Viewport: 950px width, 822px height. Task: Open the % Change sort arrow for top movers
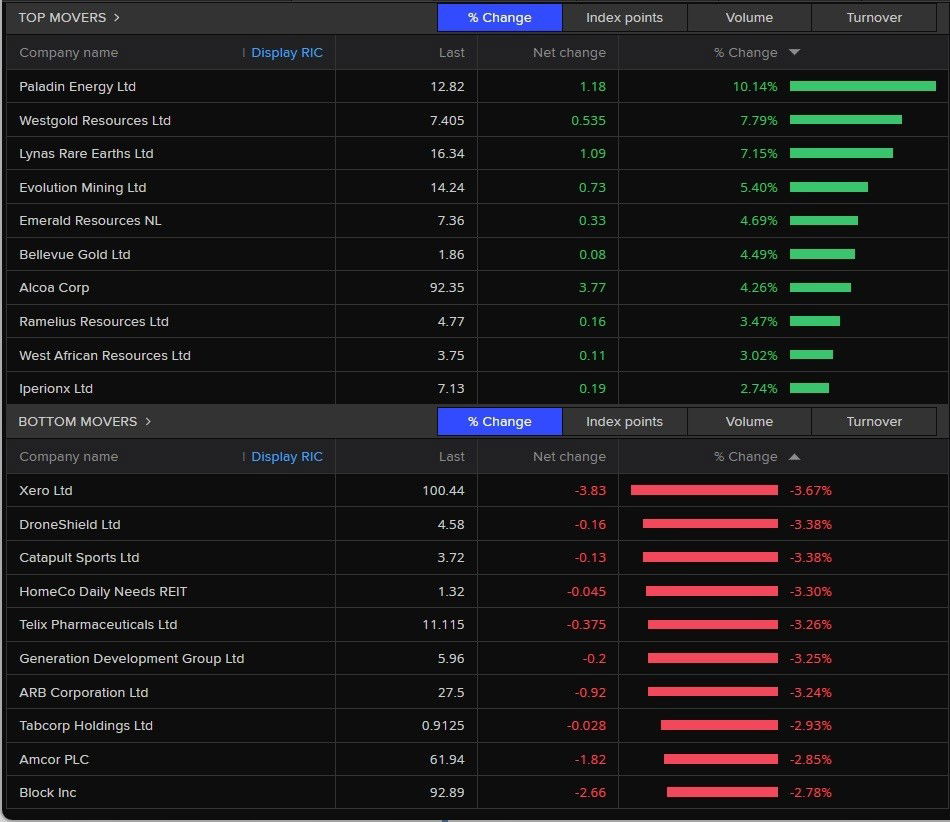[x=793, y=53]
